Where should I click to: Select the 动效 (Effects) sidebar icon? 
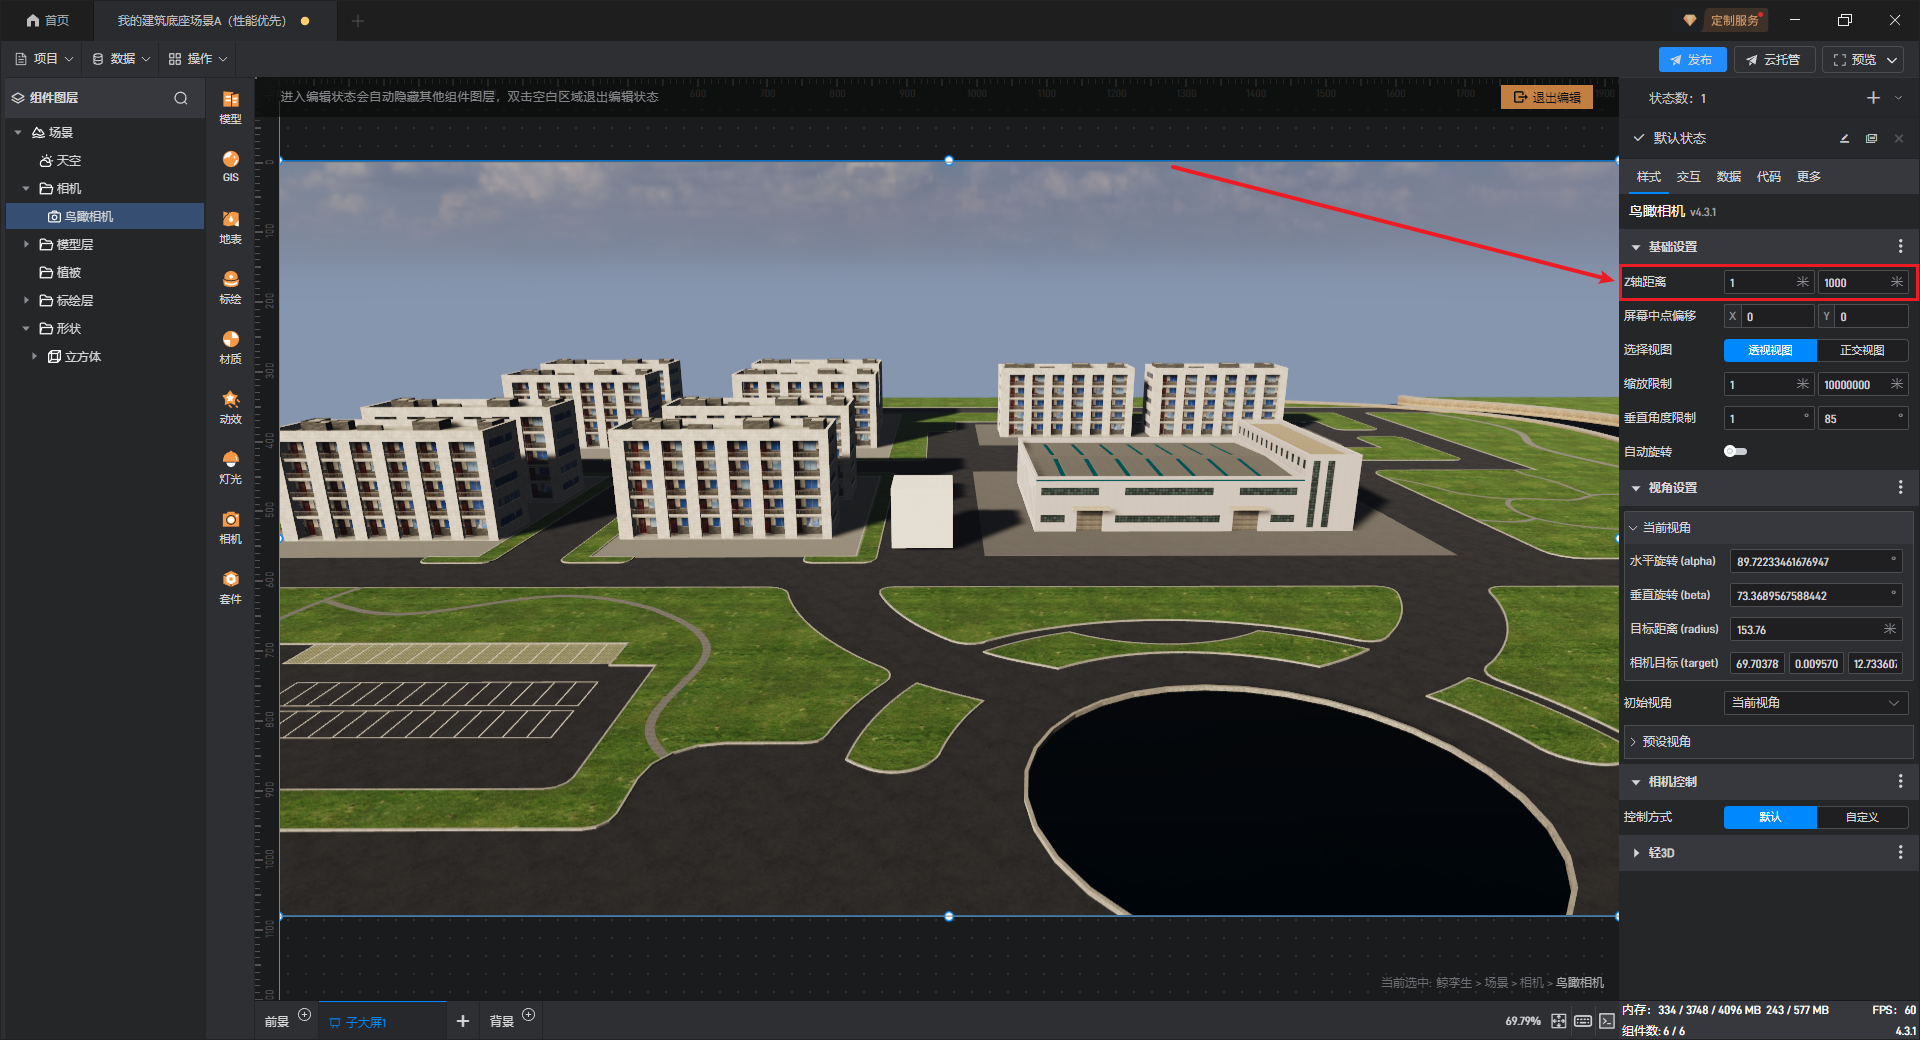click(230, 406)
